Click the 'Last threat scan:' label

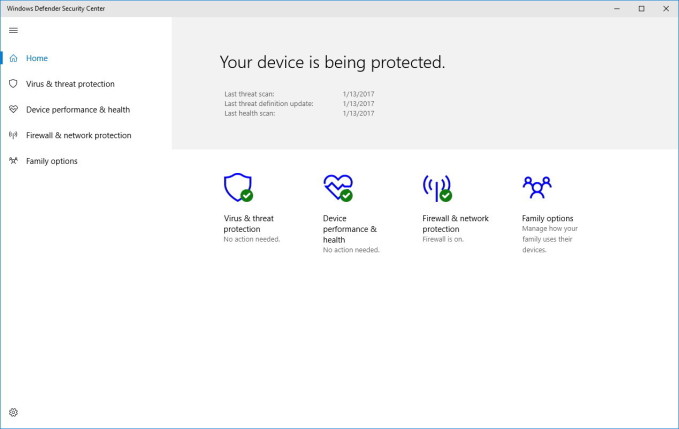point(249,94)
